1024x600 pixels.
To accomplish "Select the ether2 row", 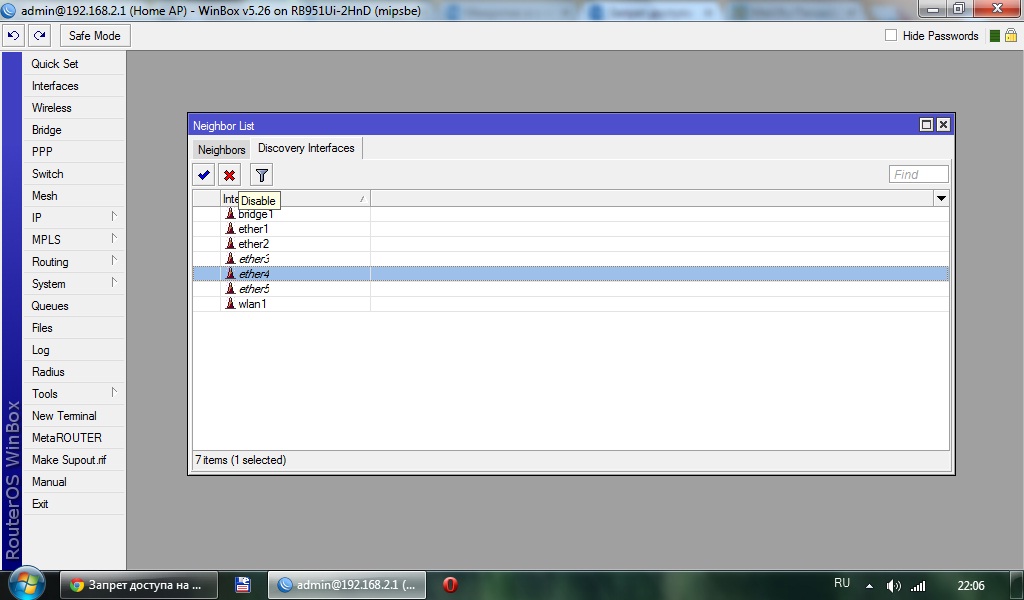I will click(571, 244).
